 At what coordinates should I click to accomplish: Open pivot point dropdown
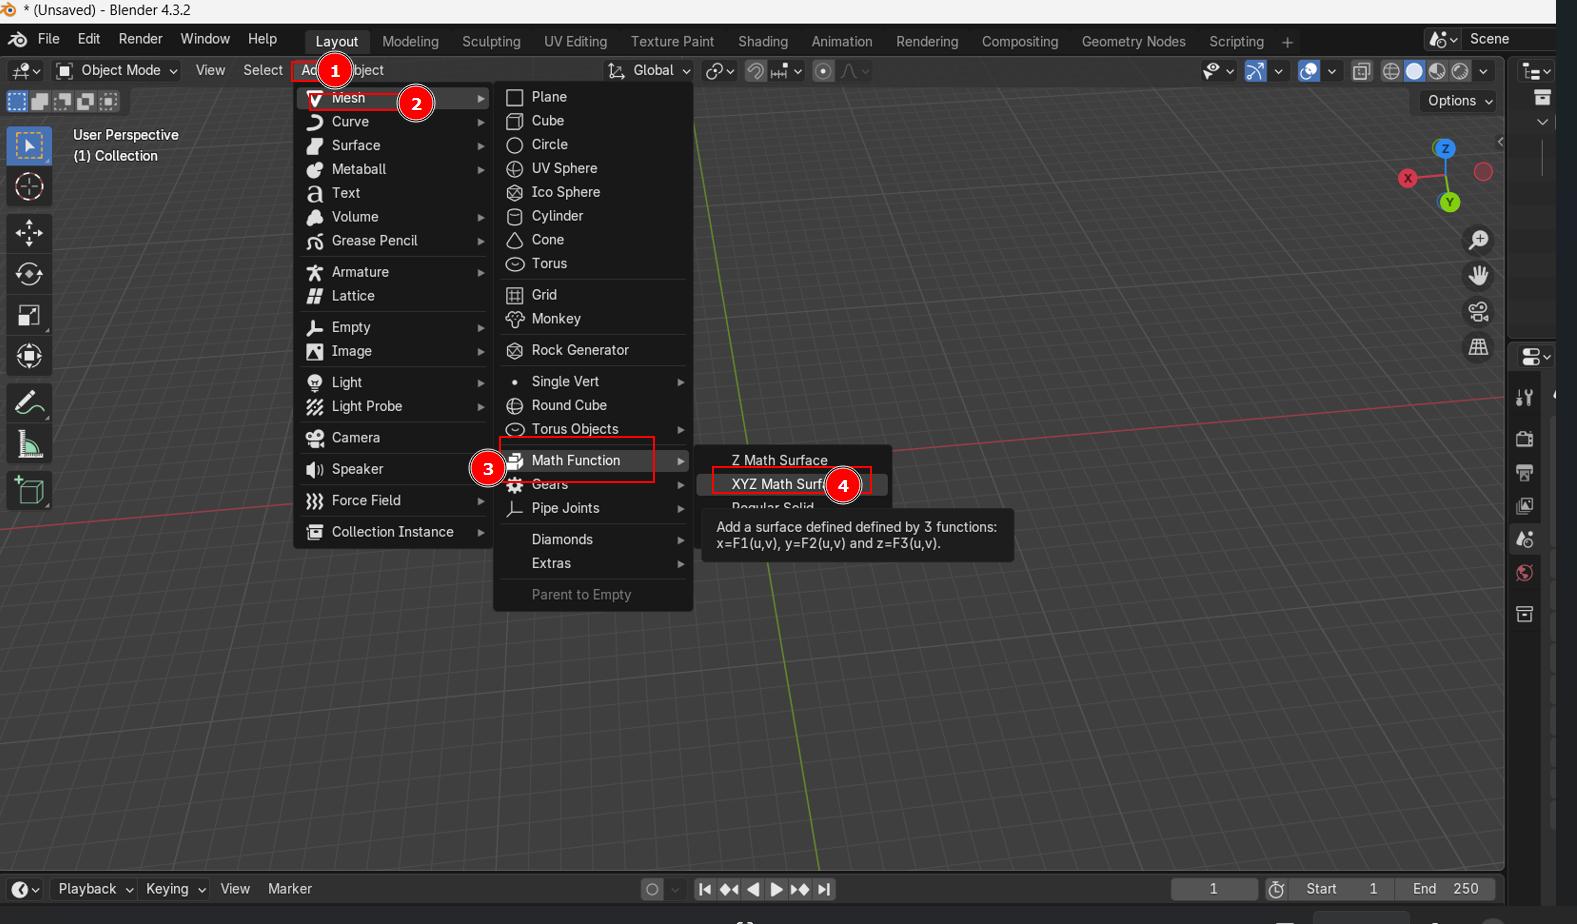tap(720, 71)
